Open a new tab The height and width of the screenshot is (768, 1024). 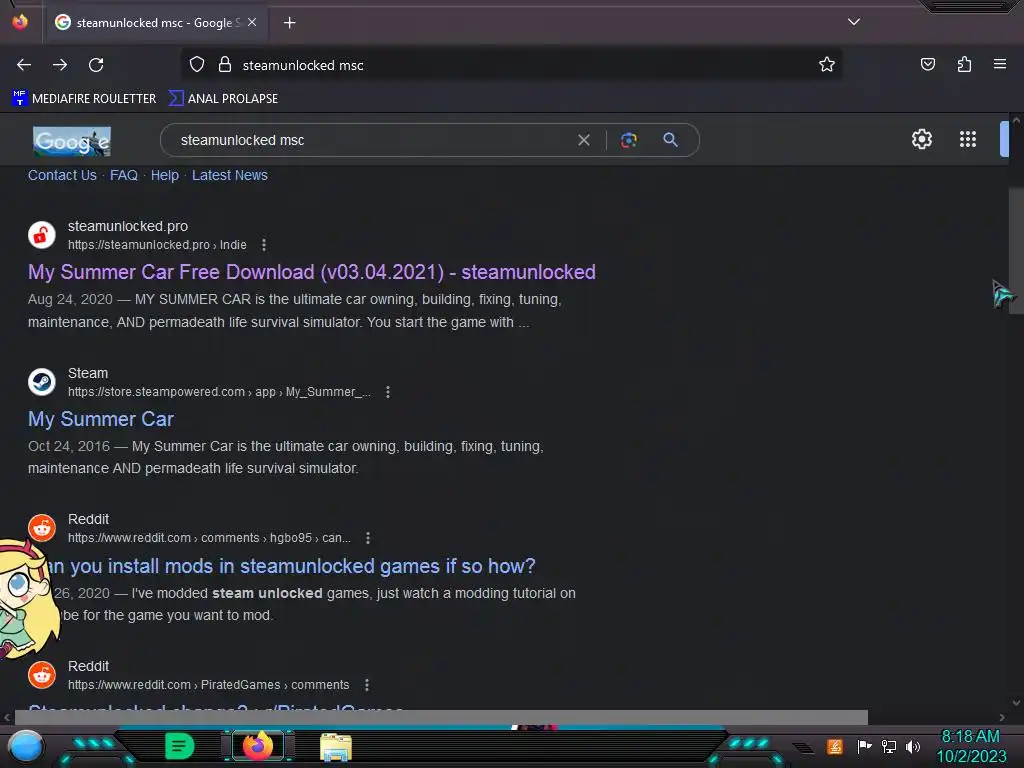(289, 23)
